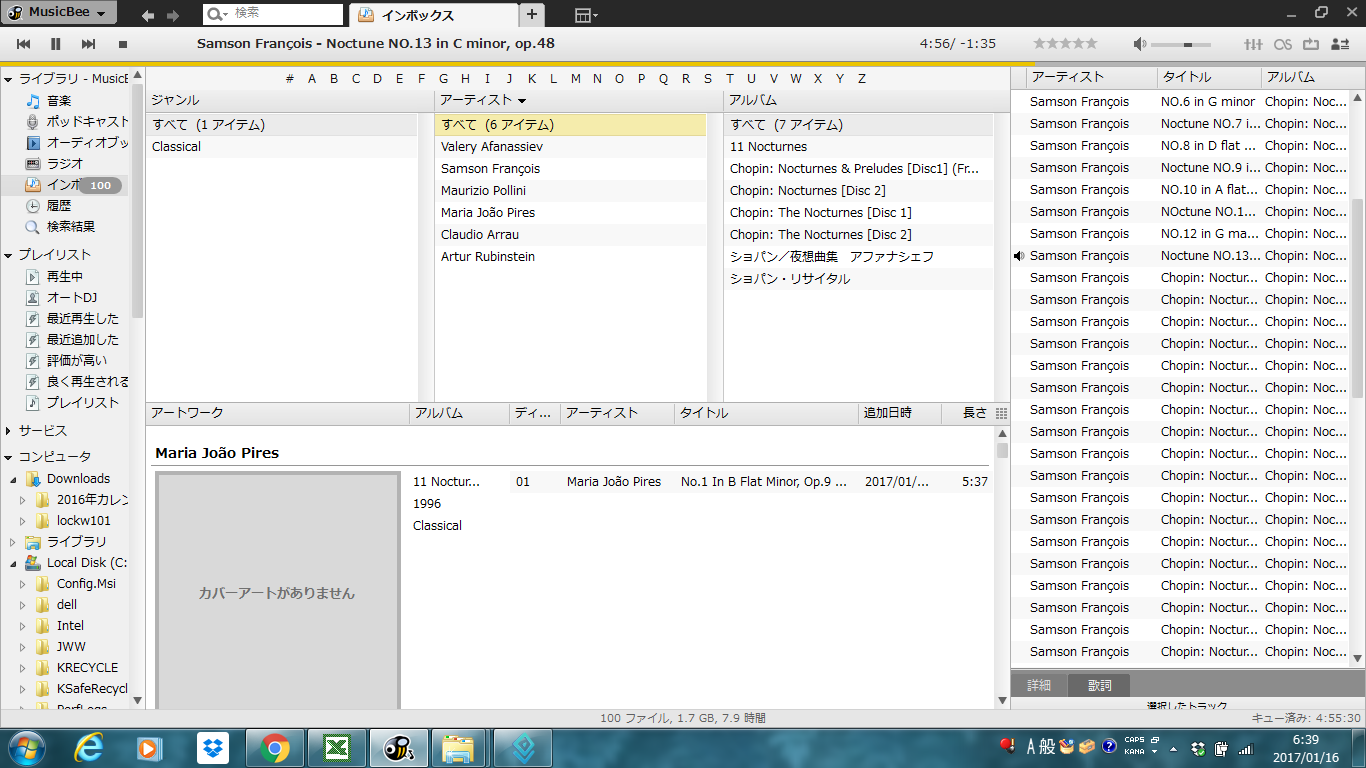Open the MusicBee main menu dropdown

(59, 13)
